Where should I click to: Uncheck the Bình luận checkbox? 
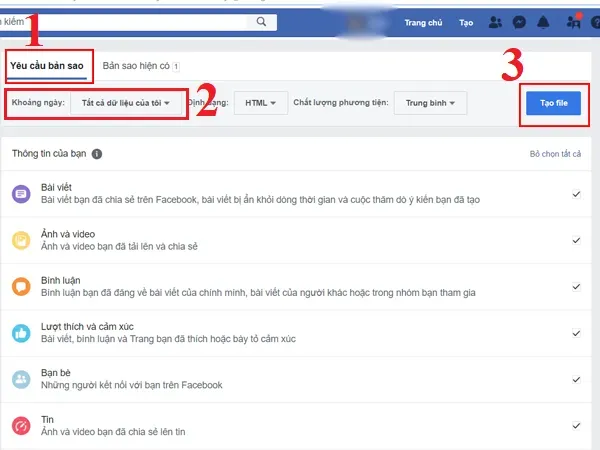pos(576,287)
